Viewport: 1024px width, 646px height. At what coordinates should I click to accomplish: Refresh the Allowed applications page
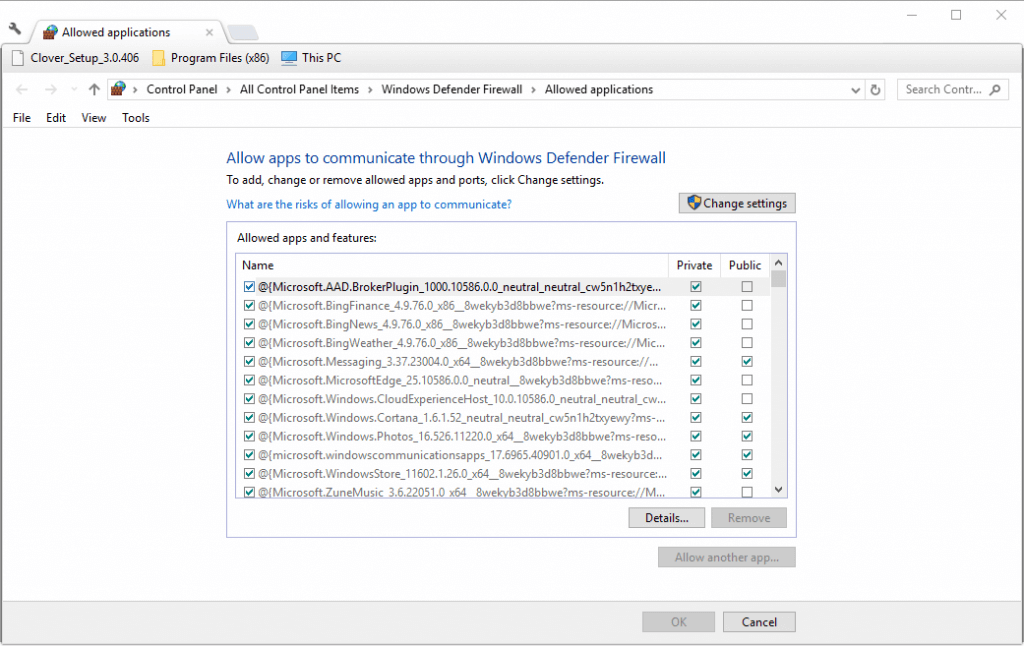[x=876, y=89]
